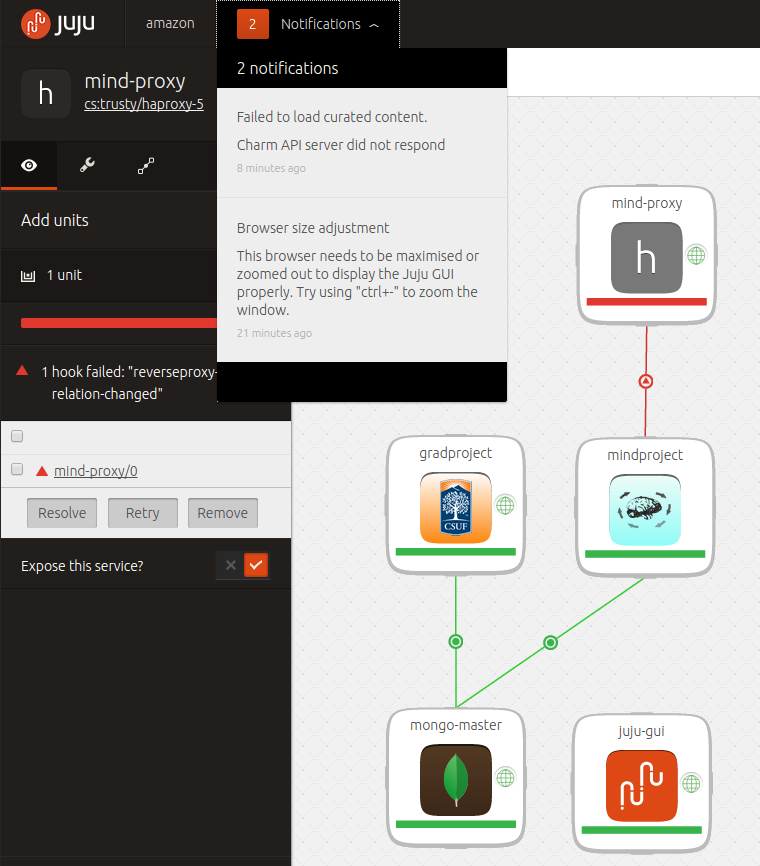Open the amazon environment menu item
This screenshot has width=760, height=866.
pos(170,23)
